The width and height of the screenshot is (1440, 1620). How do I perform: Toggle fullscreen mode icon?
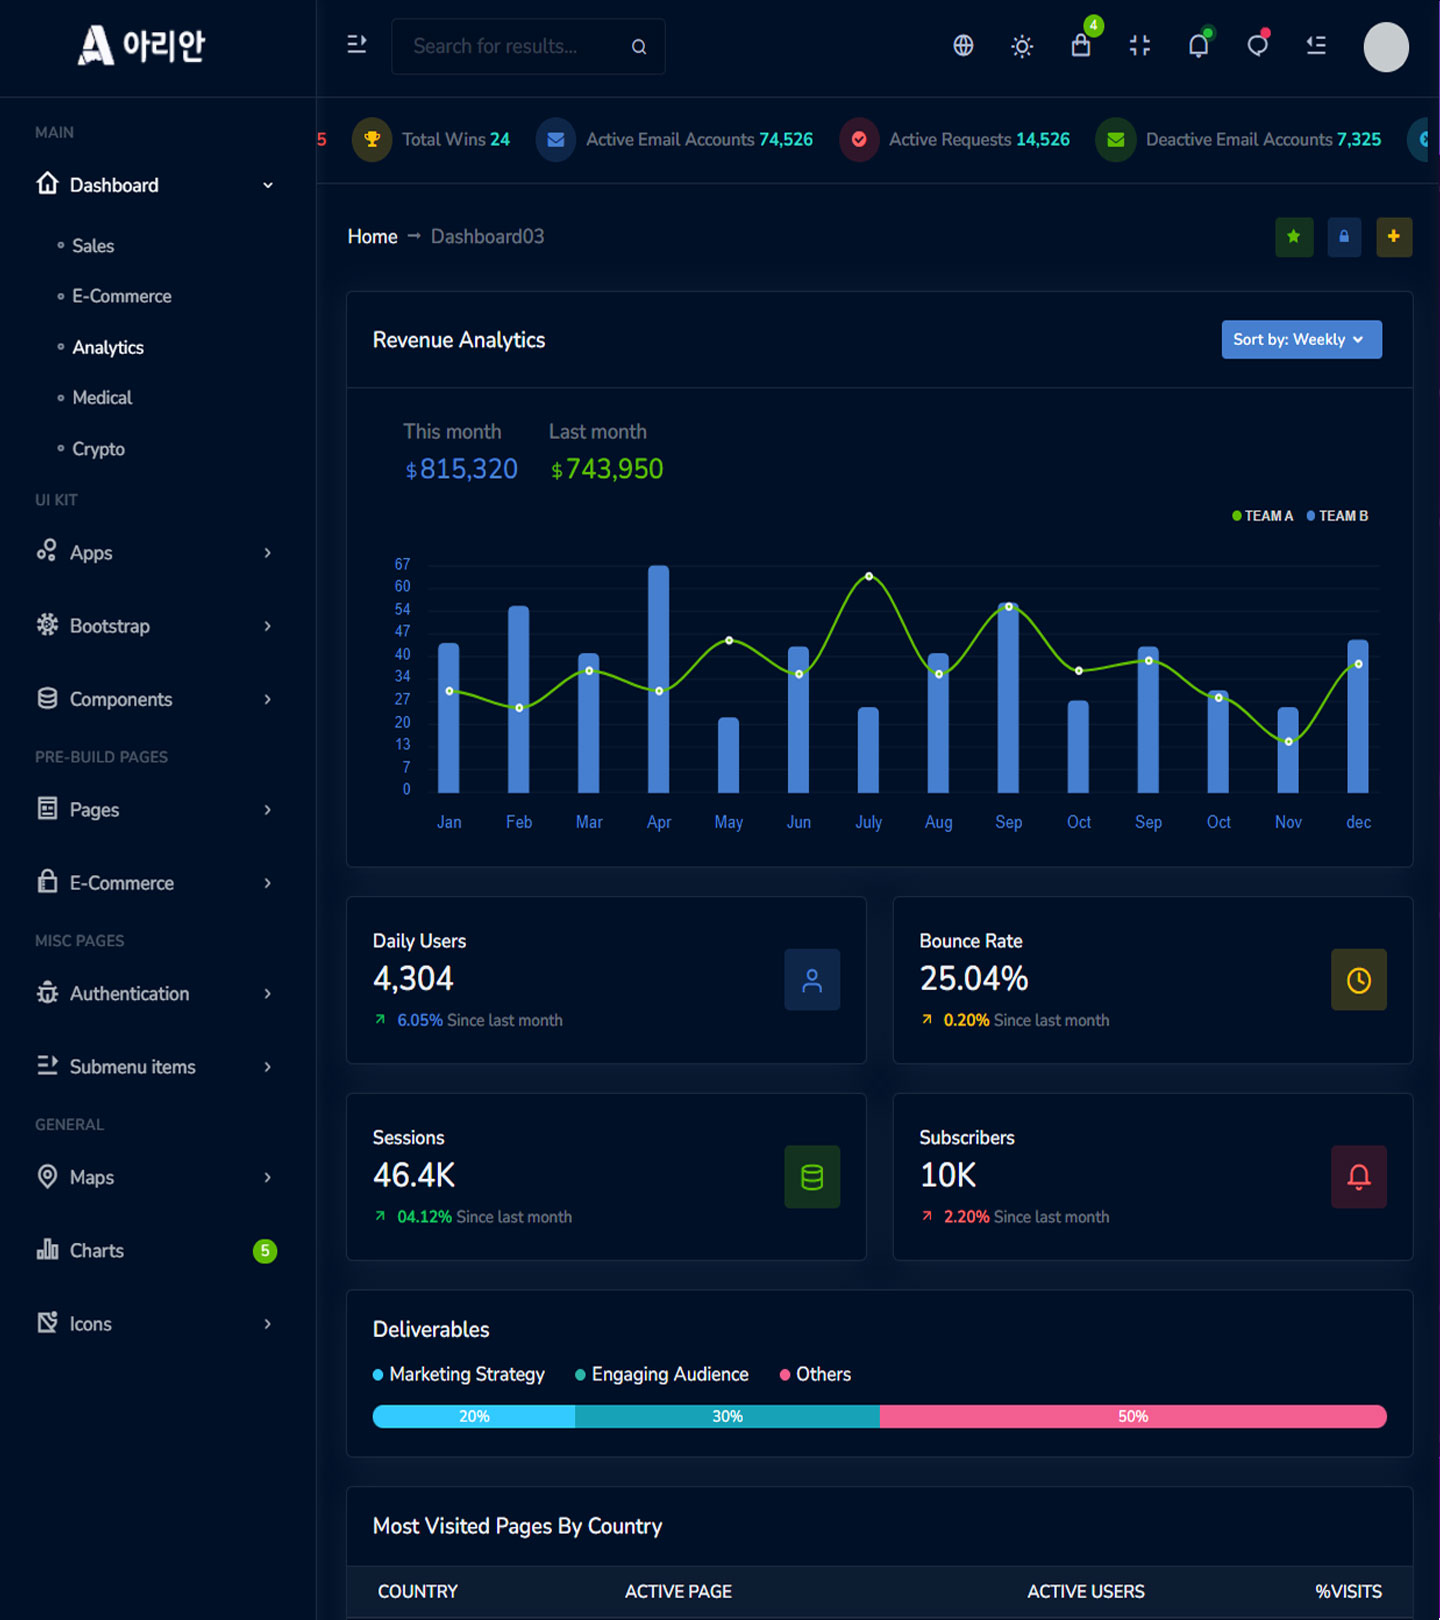coord(1140,46)
